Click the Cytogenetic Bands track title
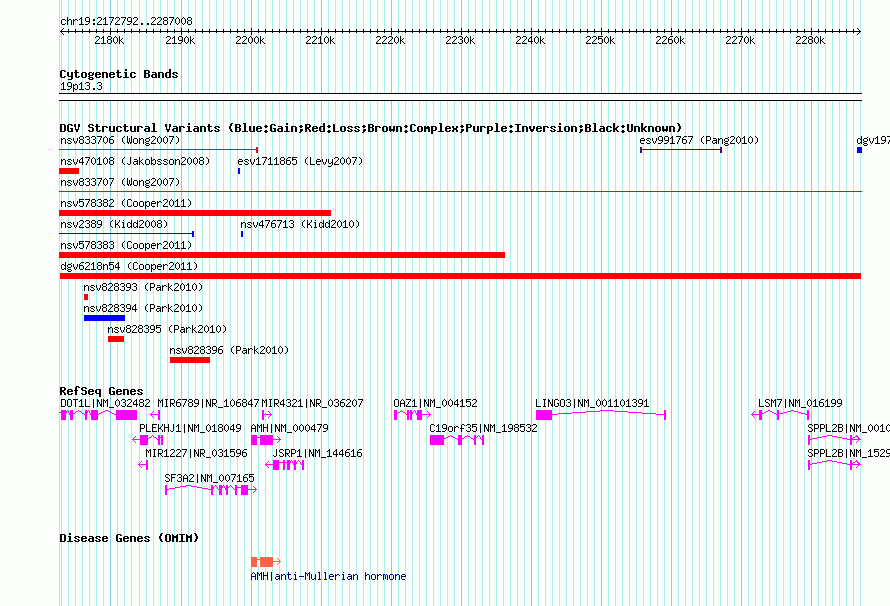 119,74
